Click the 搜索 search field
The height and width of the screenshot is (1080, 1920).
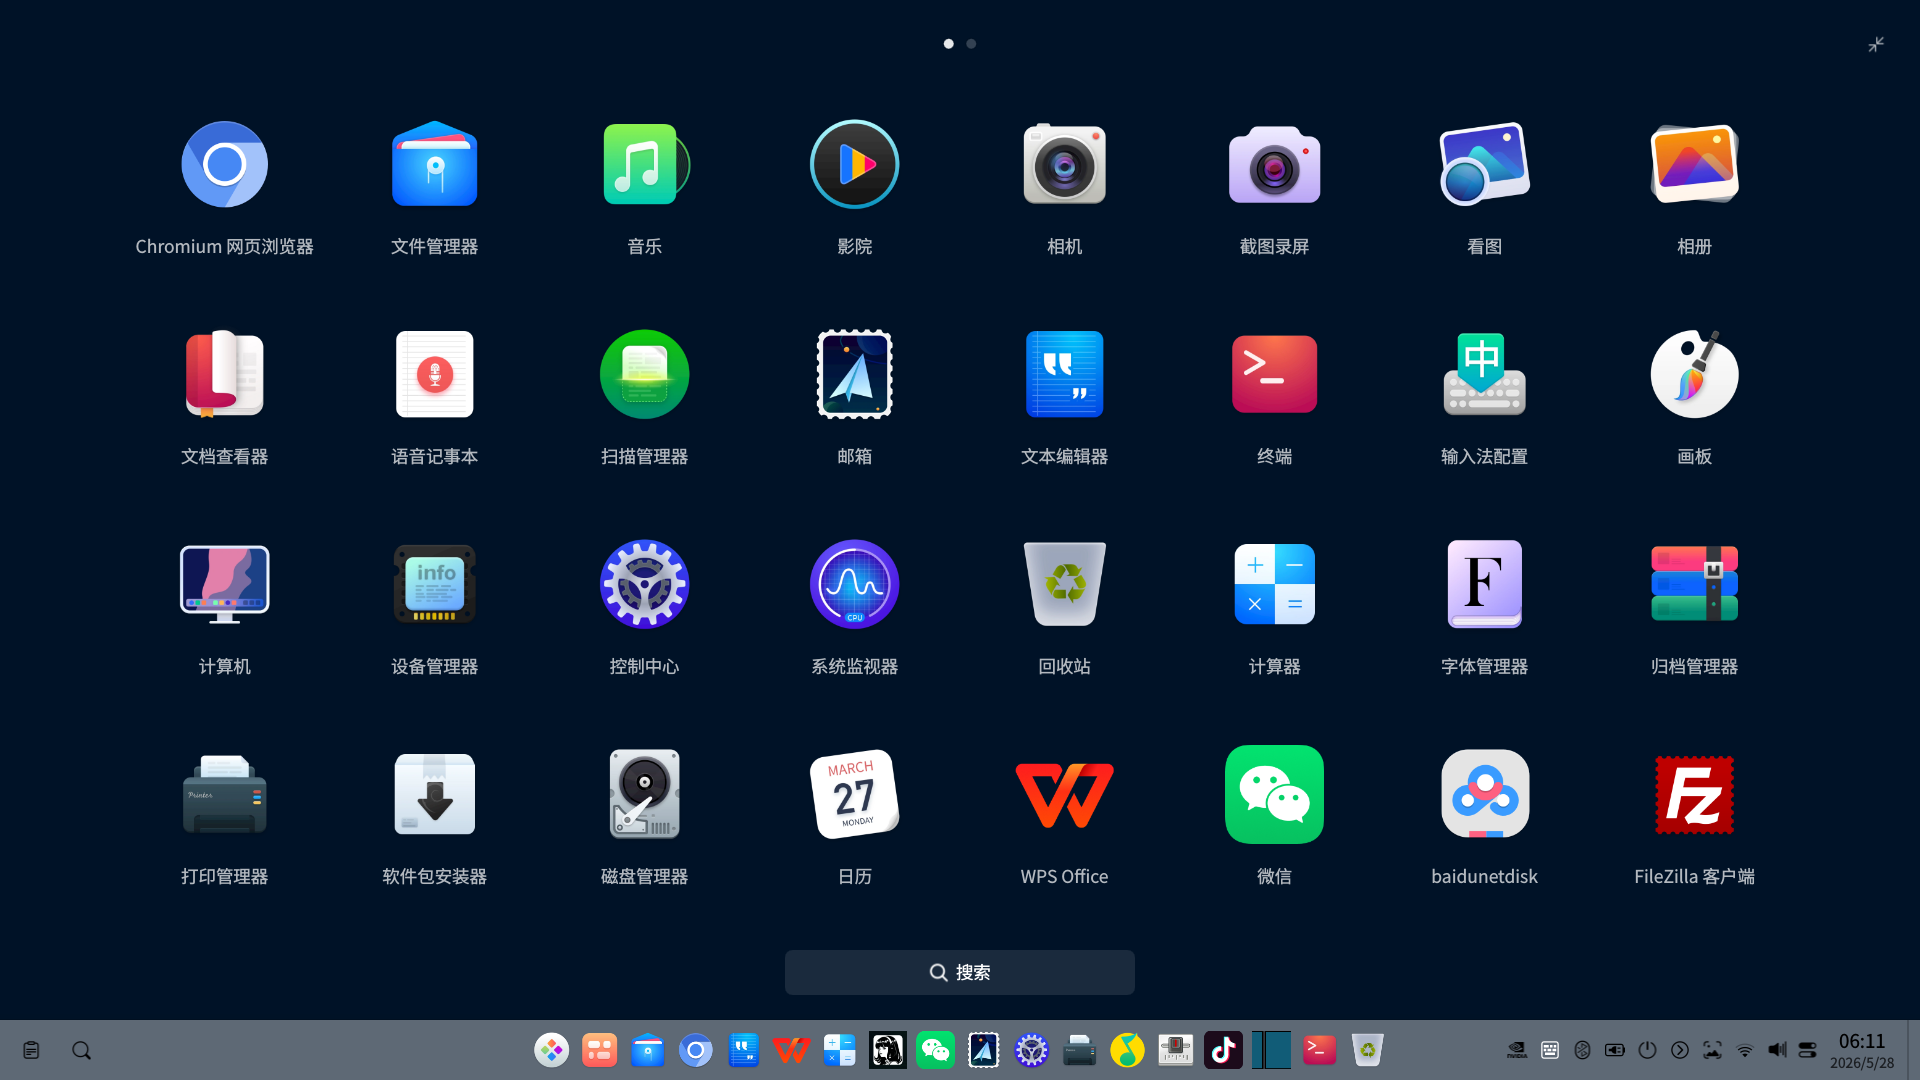click(960, 973)
